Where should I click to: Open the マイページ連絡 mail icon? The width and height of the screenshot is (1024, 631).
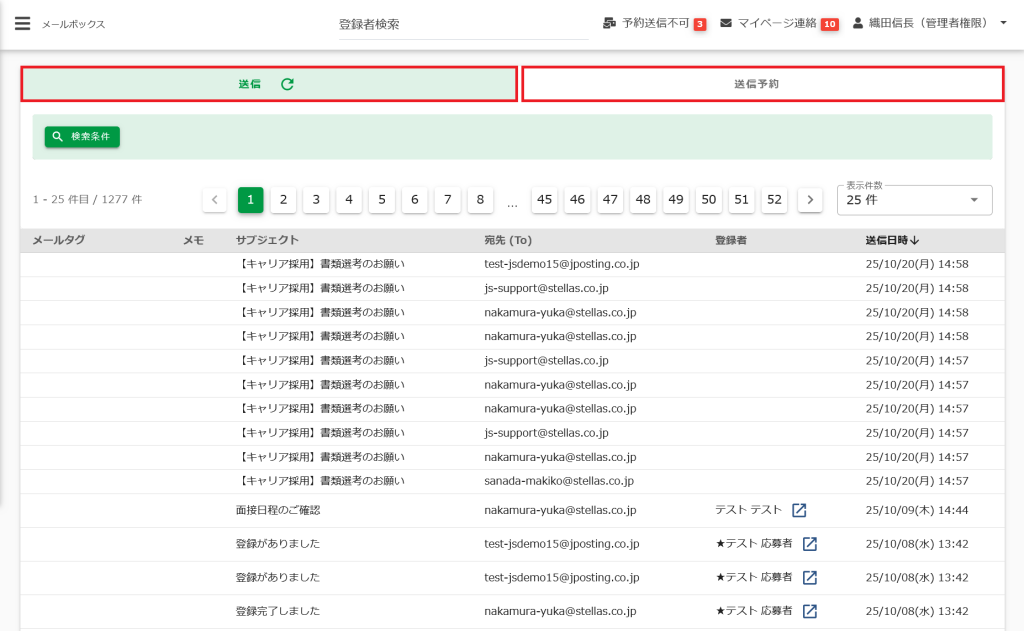726,23
